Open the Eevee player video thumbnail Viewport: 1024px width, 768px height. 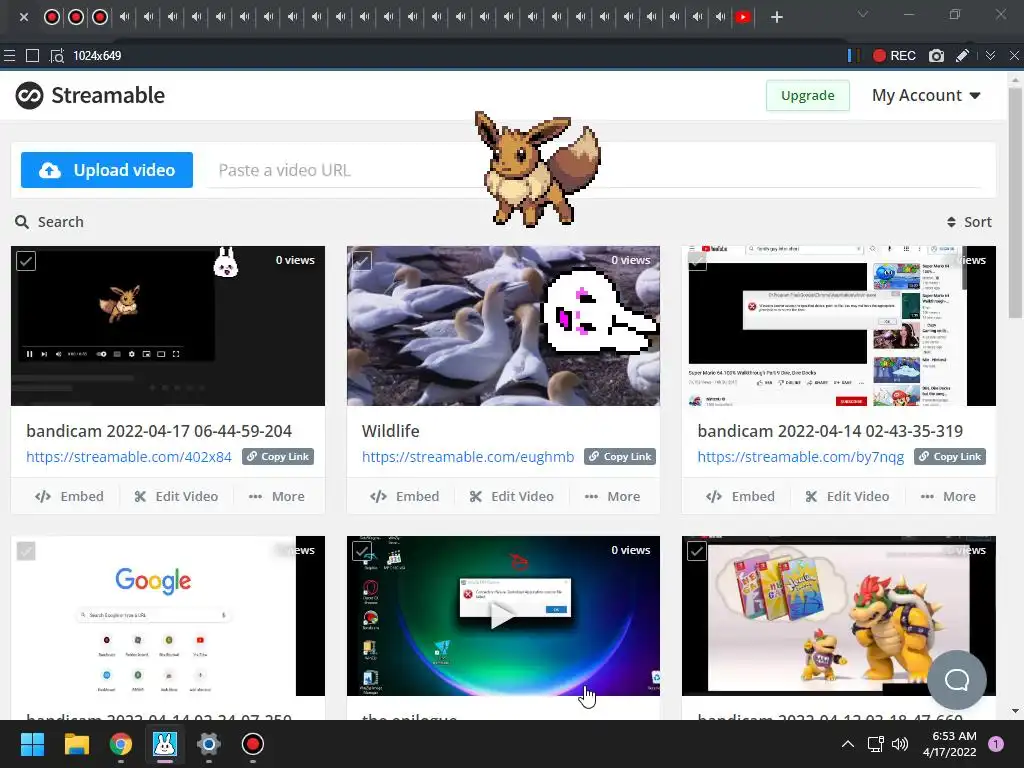(168, 326)
